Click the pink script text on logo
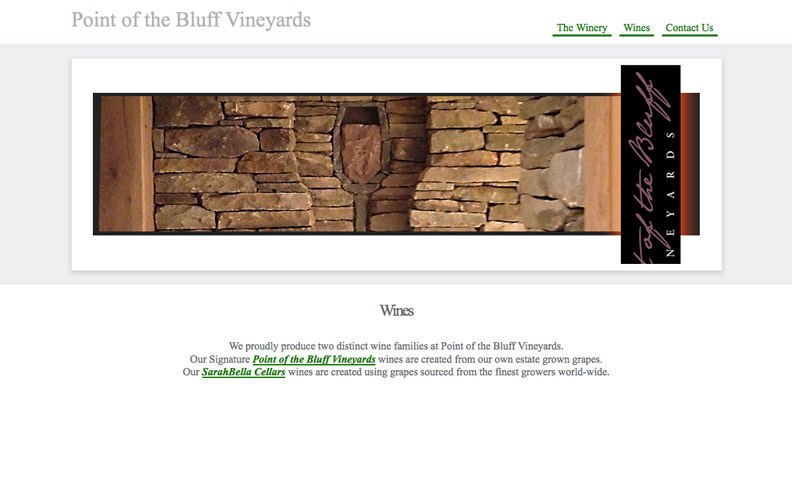 point(647,167)
